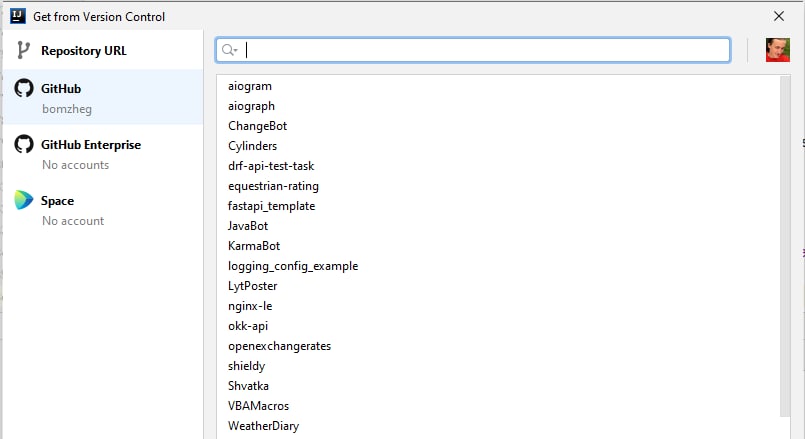The image size is (805, 439).
Task: Select the JavaBot repository
Action: (498, 226)
